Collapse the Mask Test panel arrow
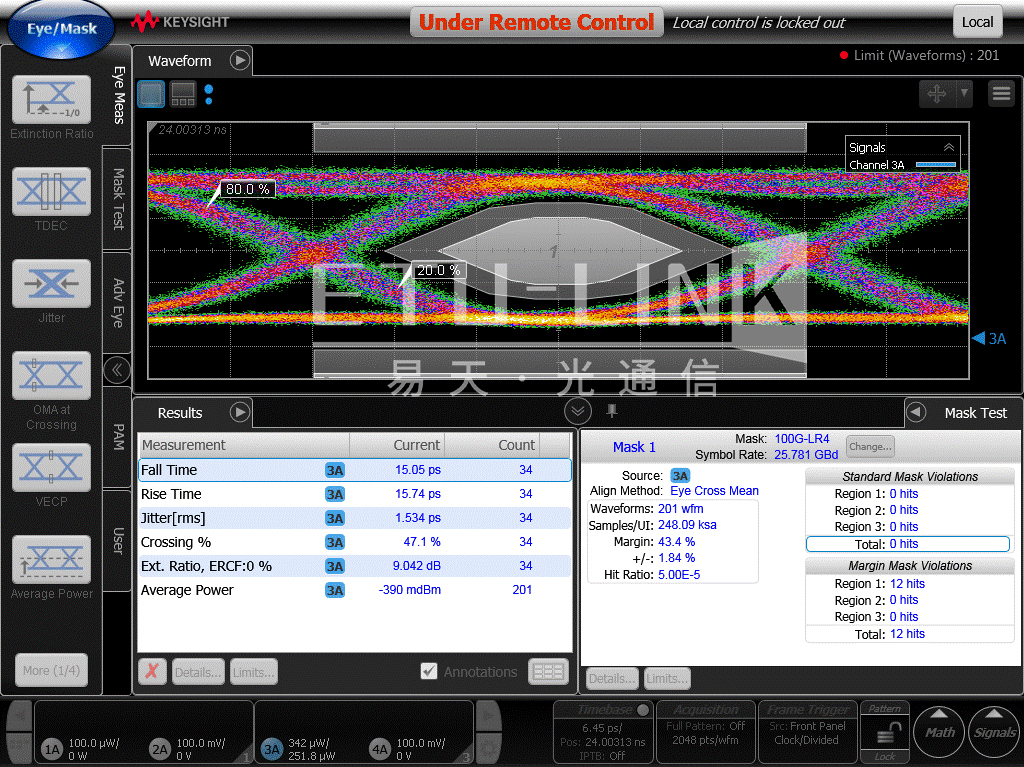The width and height of the screenshot is (1024, 767). click(916, 412)
